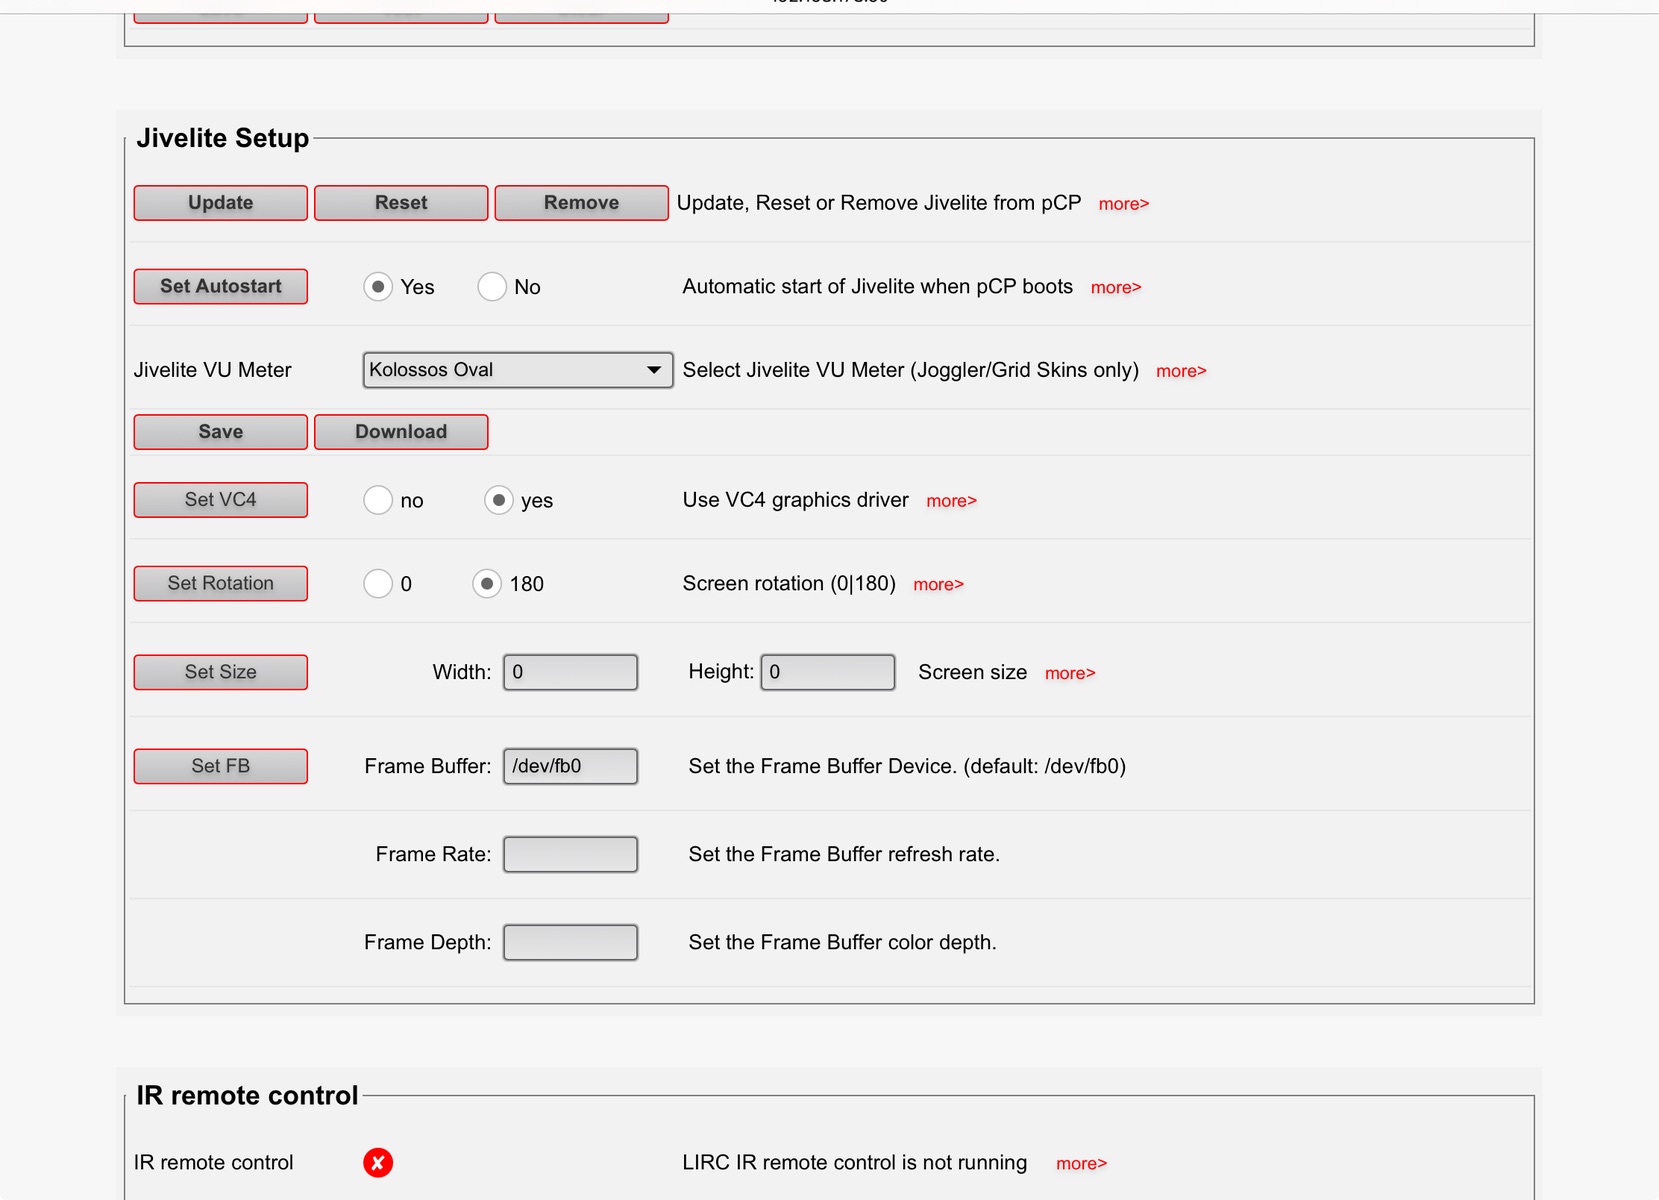This screenshot has width=1659, height=1200.
Task: Open 'more>' for LIRC IR remote control
Action: 1081,1164
